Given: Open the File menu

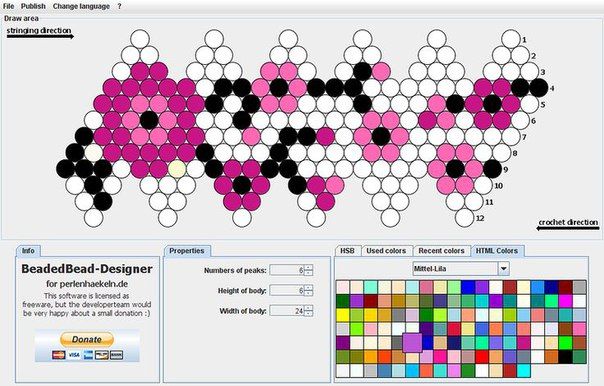Looking at the screenshot, I should (8, 6).
